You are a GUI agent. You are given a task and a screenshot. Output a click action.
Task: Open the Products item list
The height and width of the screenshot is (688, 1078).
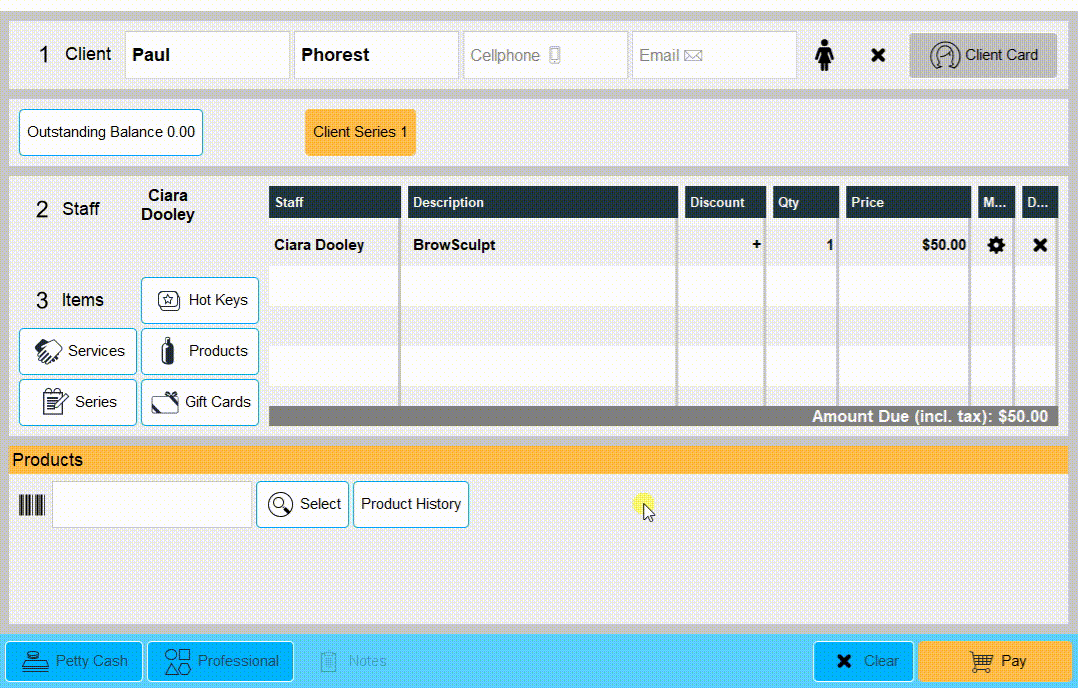[x=200, y=351]
